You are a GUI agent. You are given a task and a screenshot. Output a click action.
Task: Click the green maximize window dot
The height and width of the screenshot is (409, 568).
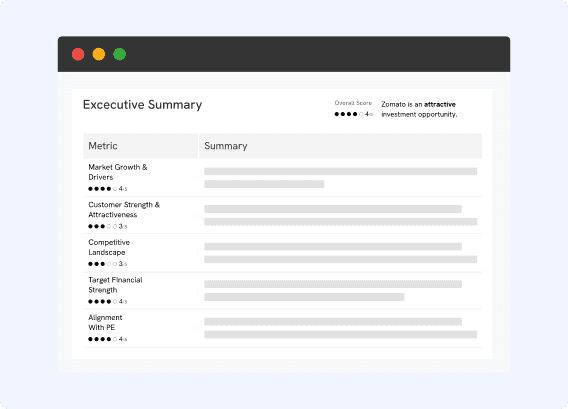pyautogui.click(x=120, y=54)
